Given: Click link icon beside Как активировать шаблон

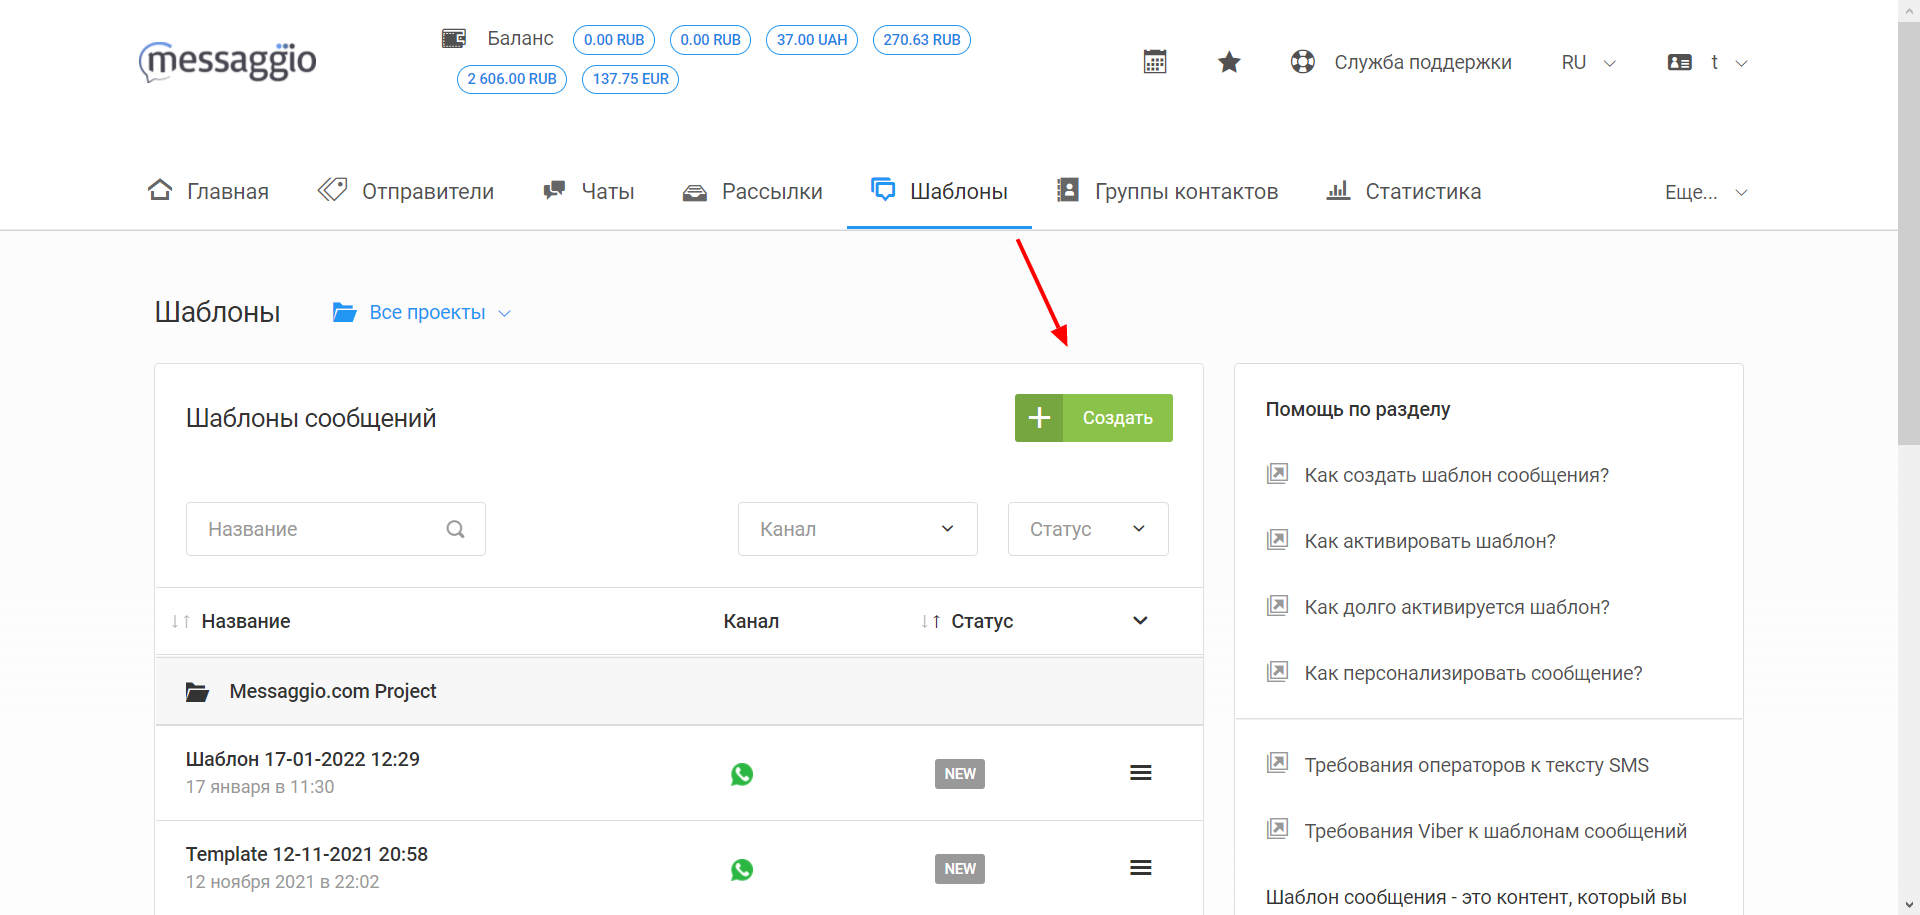Looking at the screenshot, I should (x=1277, y=540).
